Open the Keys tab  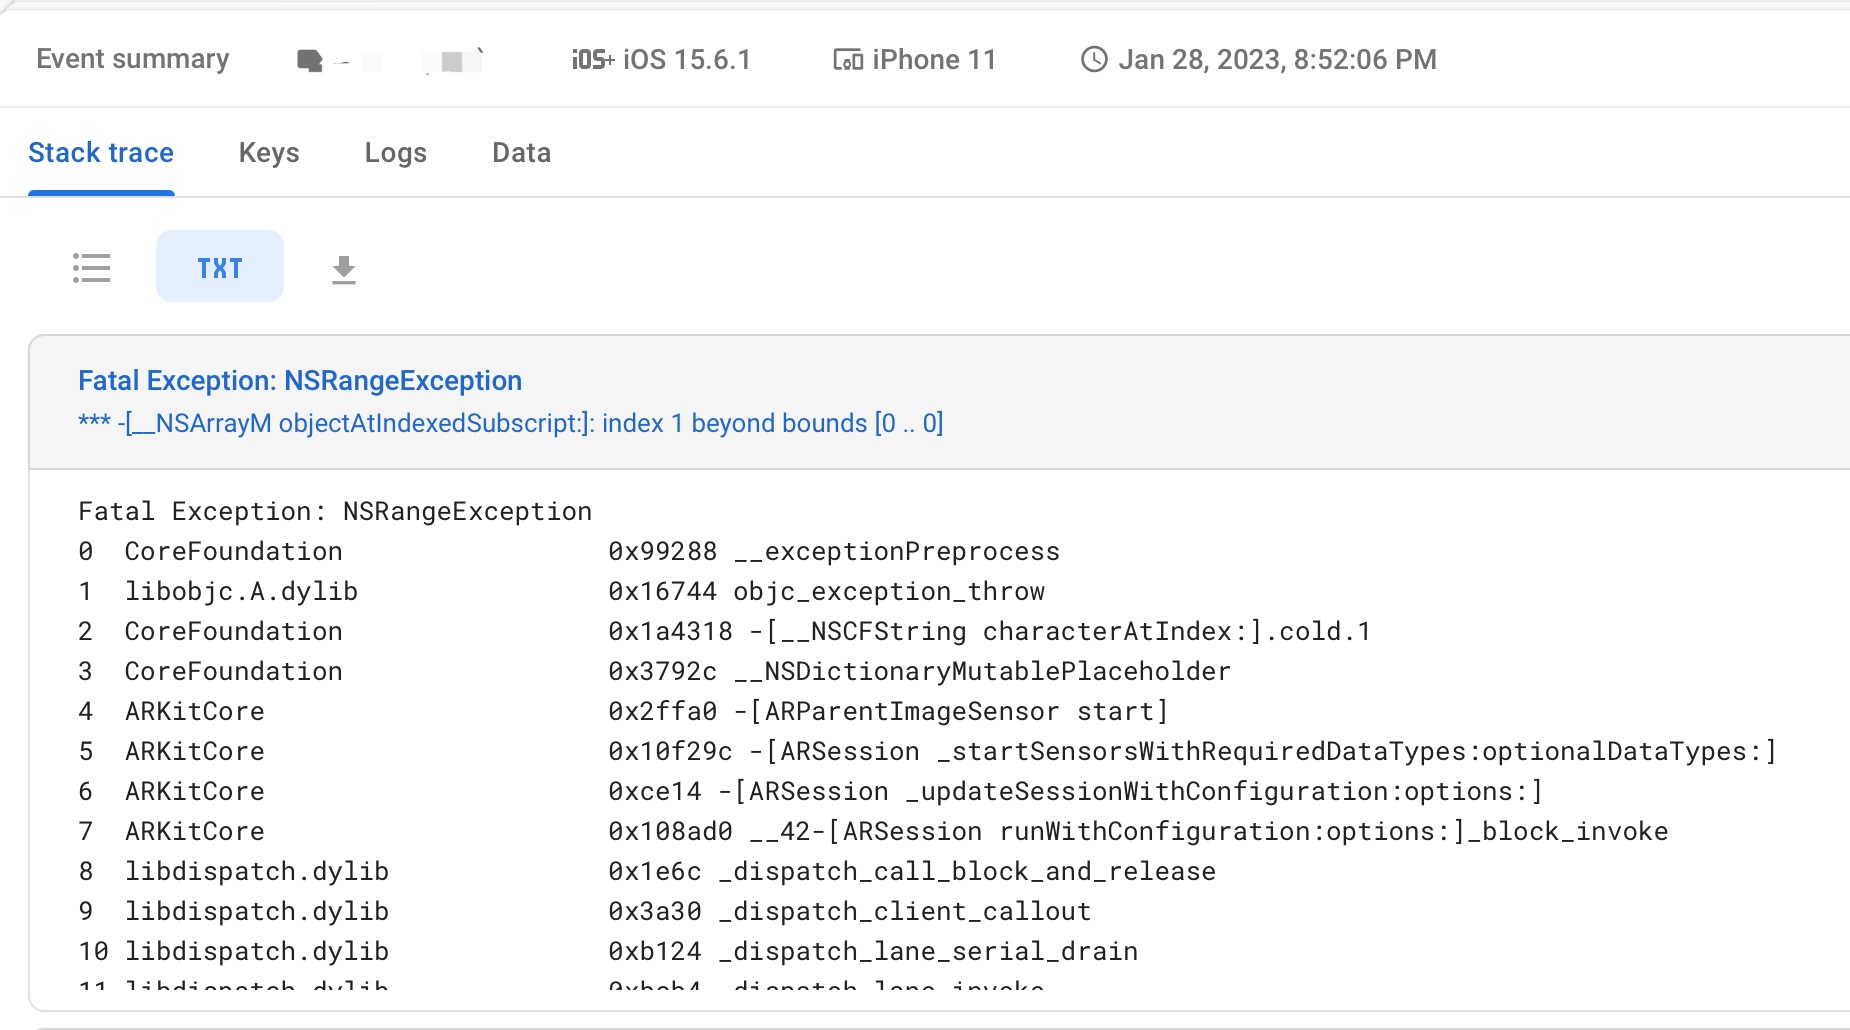pos(269,153)
